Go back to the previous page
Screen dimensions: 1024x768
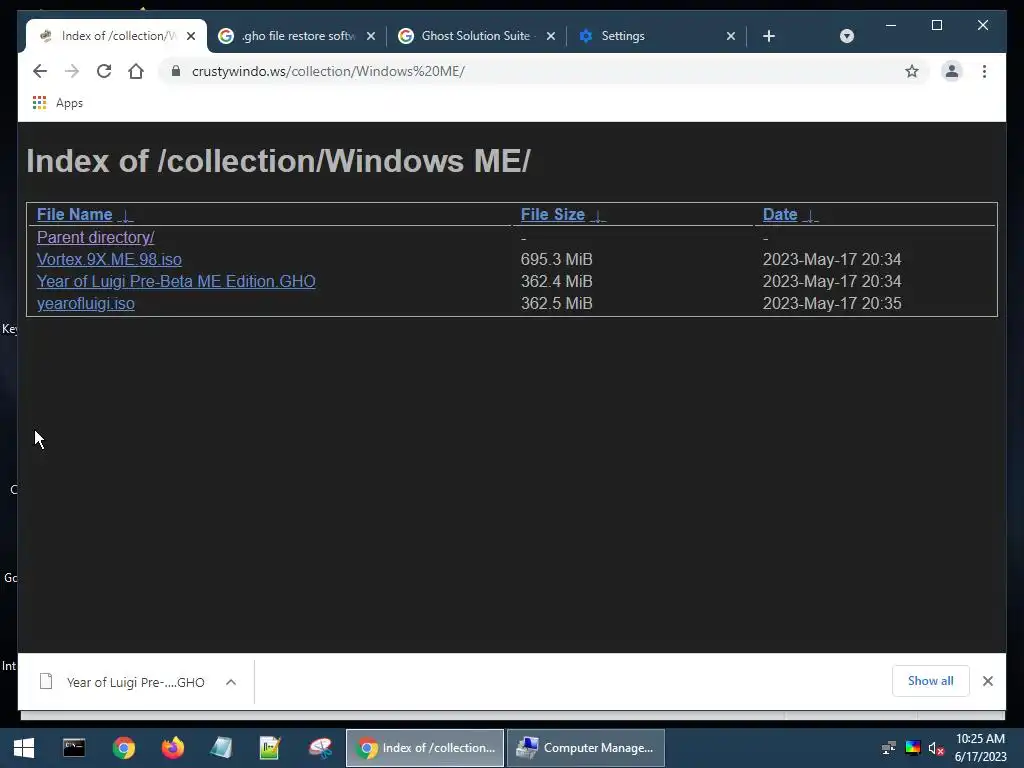click(40, 71)
